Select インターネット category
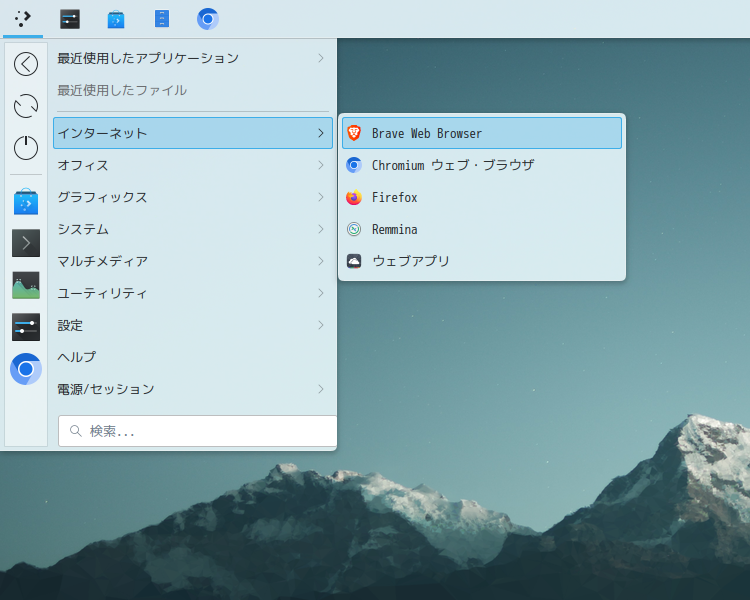Viewport: 750px width, 600px height. pyautogui.click(x=193, y=133)
